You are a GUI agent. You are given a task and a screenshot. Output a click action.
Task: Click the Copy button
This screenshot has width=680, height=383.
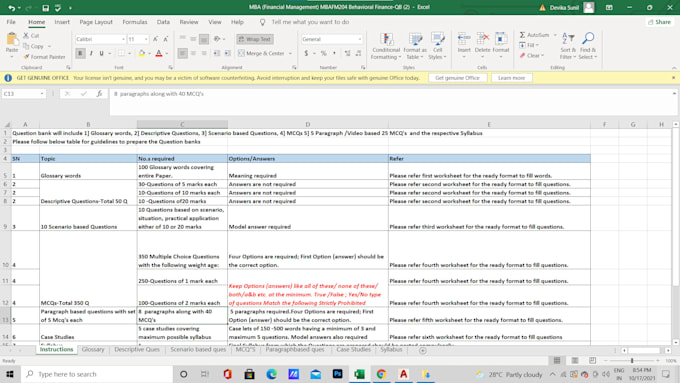[x=34, y=46]
